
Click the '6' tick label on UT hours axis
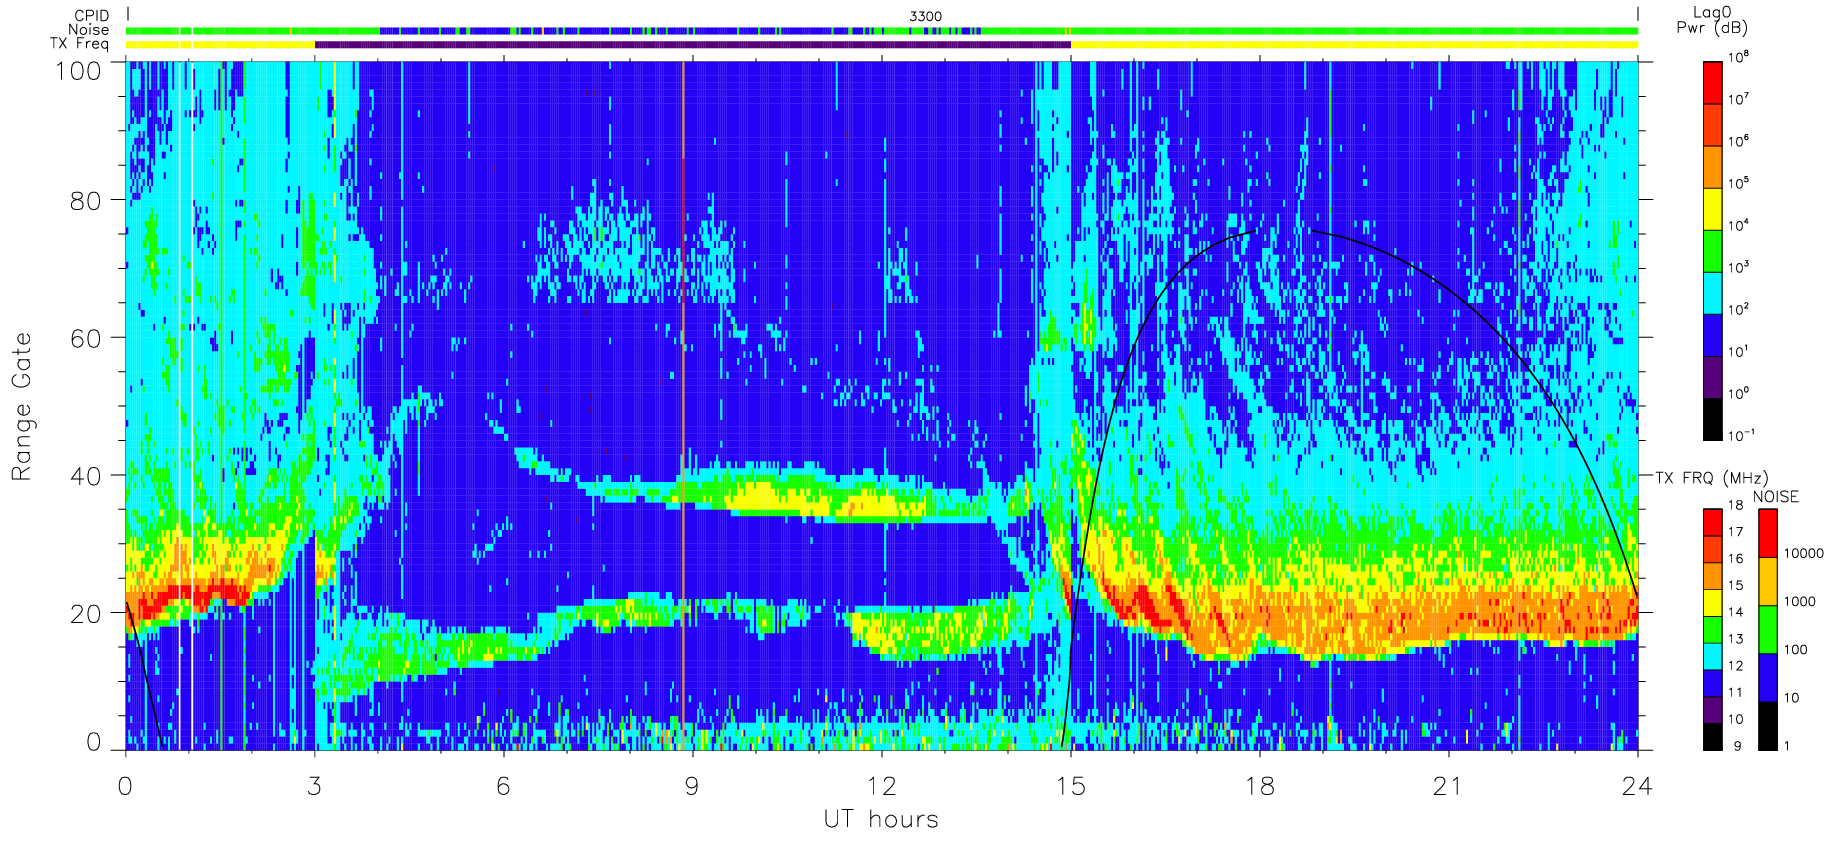click(x=503, y=786)
